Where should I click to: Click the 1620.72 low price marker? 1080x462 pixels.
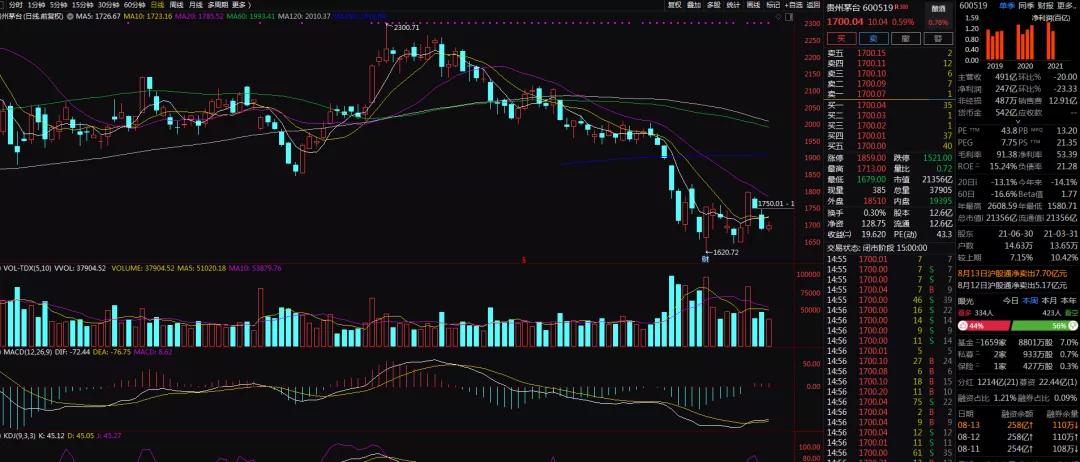(x=725, y=253)
